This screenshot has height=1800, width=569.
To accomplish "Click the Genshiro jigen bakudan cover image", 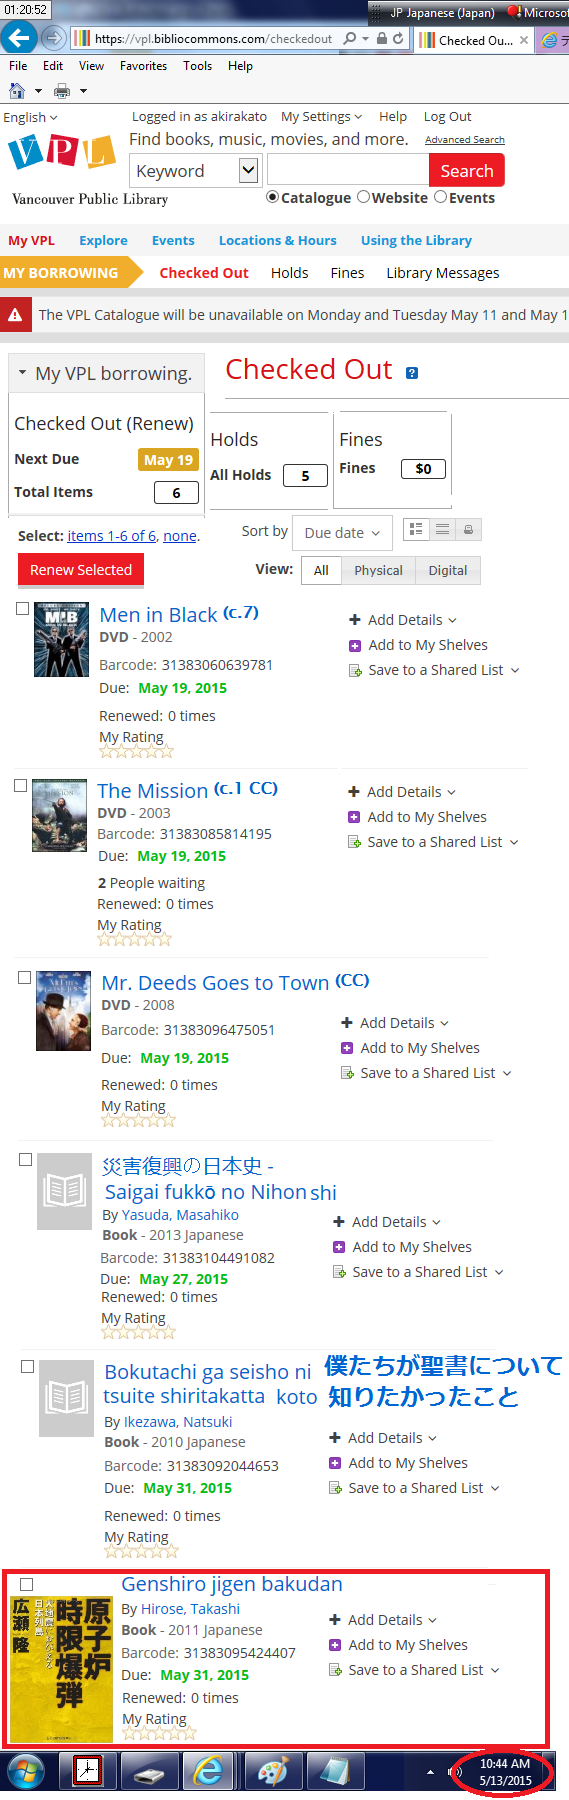I will click(60, 1669).
